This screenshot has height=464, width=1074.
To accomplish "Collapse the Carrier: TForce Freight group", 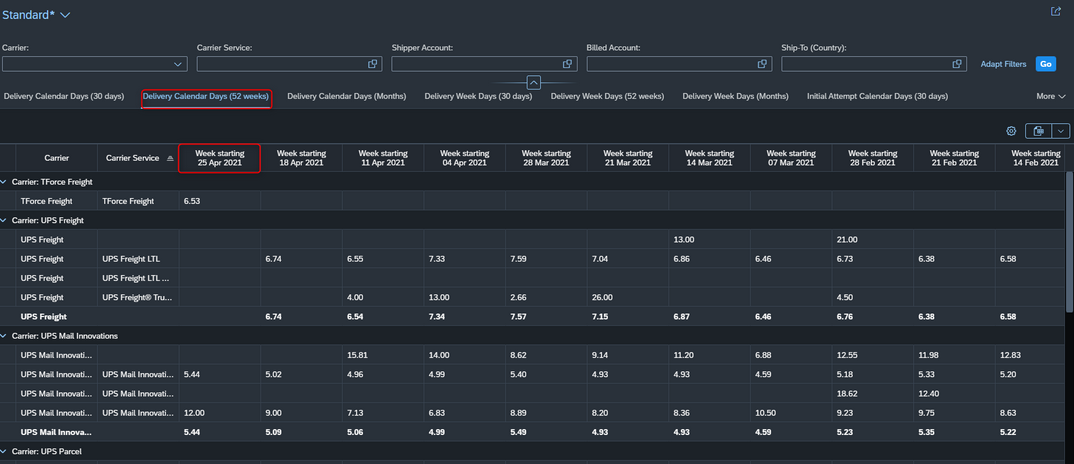I will (x=5, y=182).
